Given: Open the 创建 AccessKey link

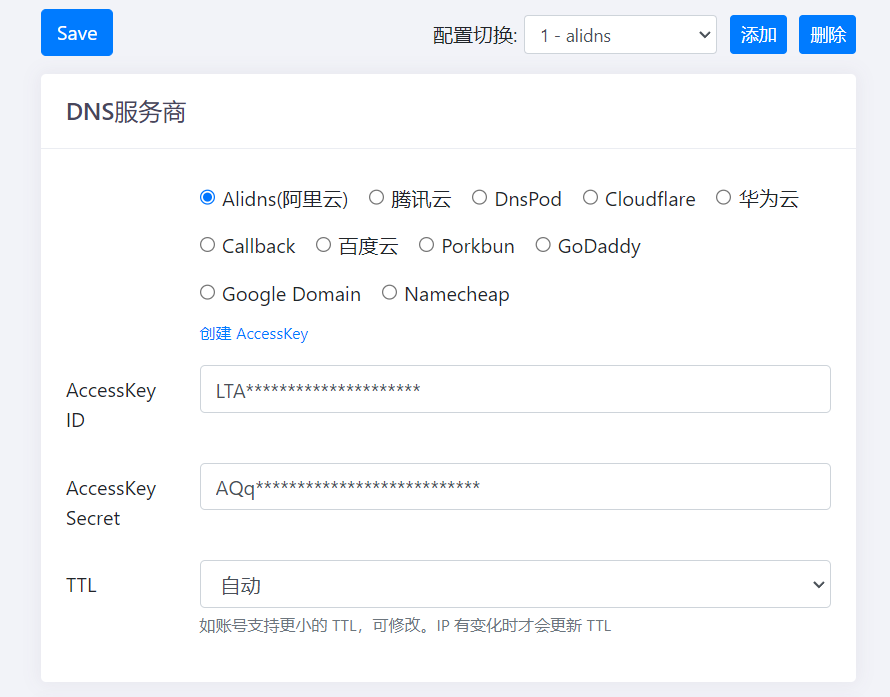Looking at the screenshot, I should tap(254, 334).
